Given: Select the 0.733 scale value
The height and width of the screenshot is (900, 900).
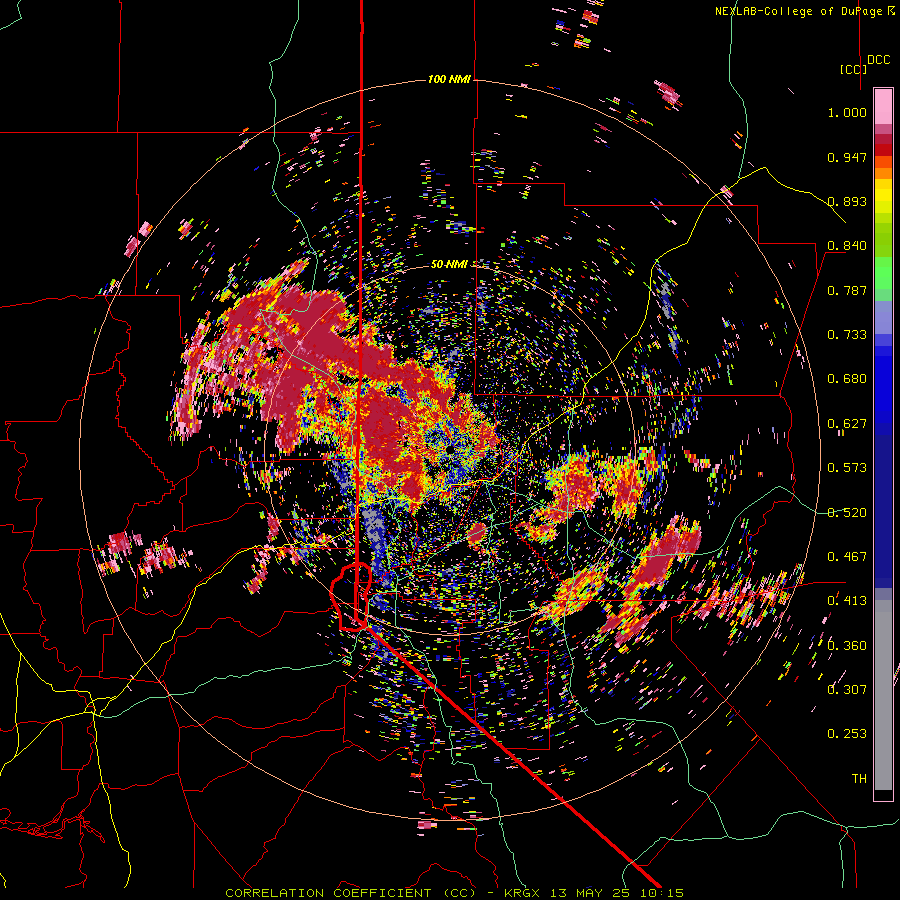Looking at the screenshot, I should click(847, 335).
